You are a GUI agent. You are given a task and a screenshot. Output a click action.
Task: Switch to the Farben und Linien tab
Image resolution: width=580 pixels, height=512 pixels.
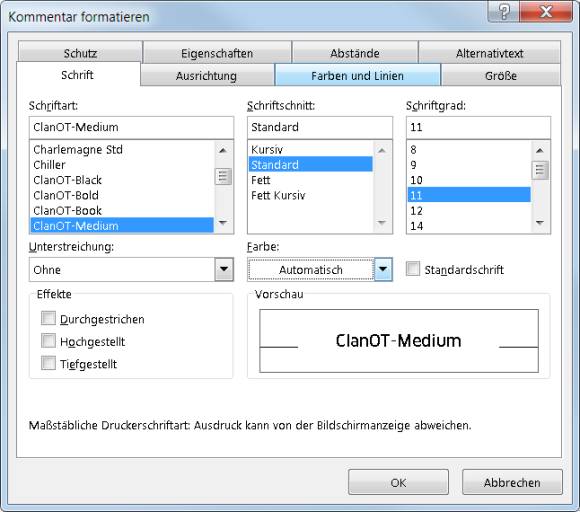(357, 75)
